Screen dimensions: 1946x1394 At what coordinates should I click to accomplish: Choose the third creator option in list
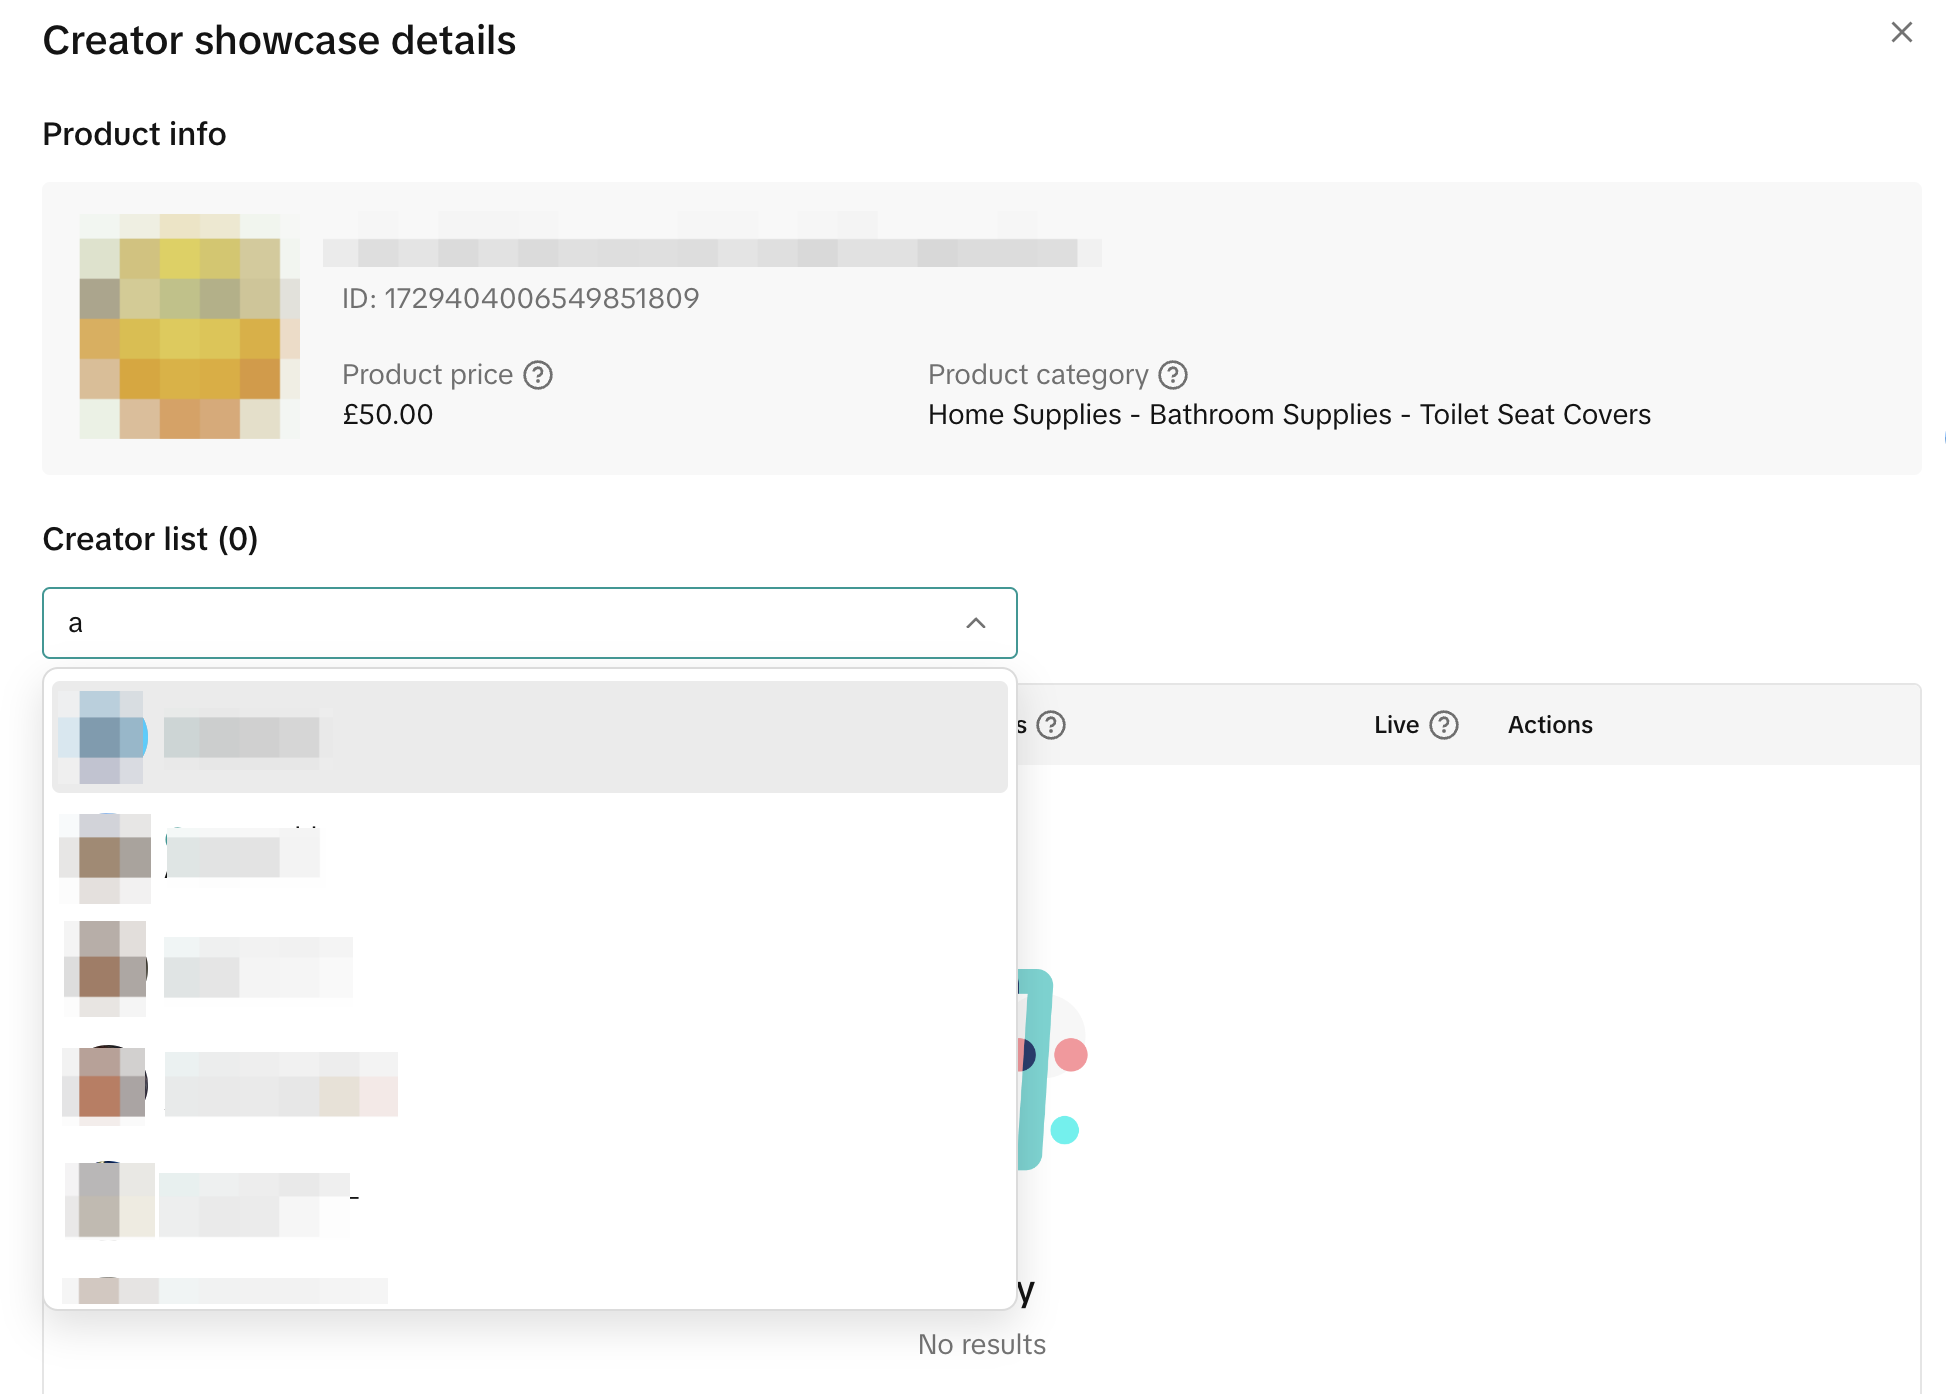tap(530, 968)
